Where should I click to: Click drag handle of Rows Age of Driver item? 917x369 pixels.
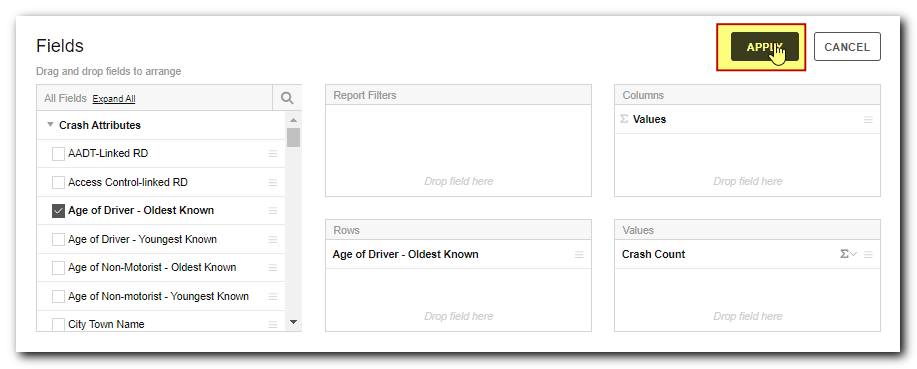coord(579,254)
